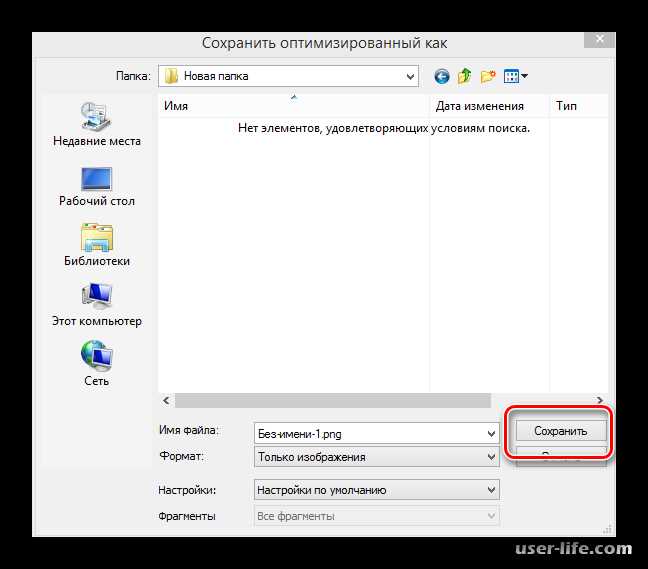Click the Сохранить button
This screenshot has height=569, width=648.
pos(561,431)
